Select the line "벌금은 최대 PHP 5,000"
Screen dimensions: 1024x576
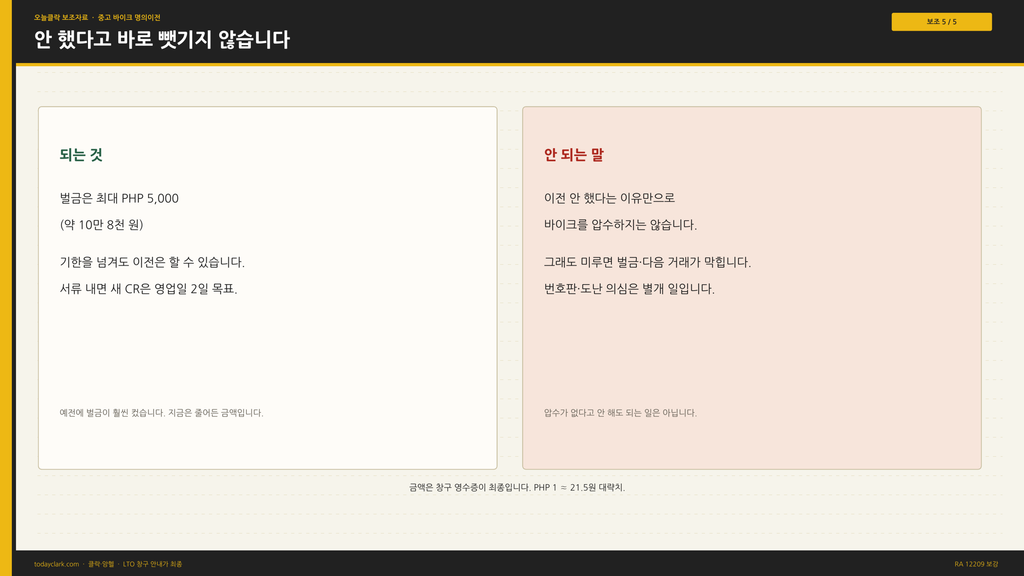(x=119, y=198)
